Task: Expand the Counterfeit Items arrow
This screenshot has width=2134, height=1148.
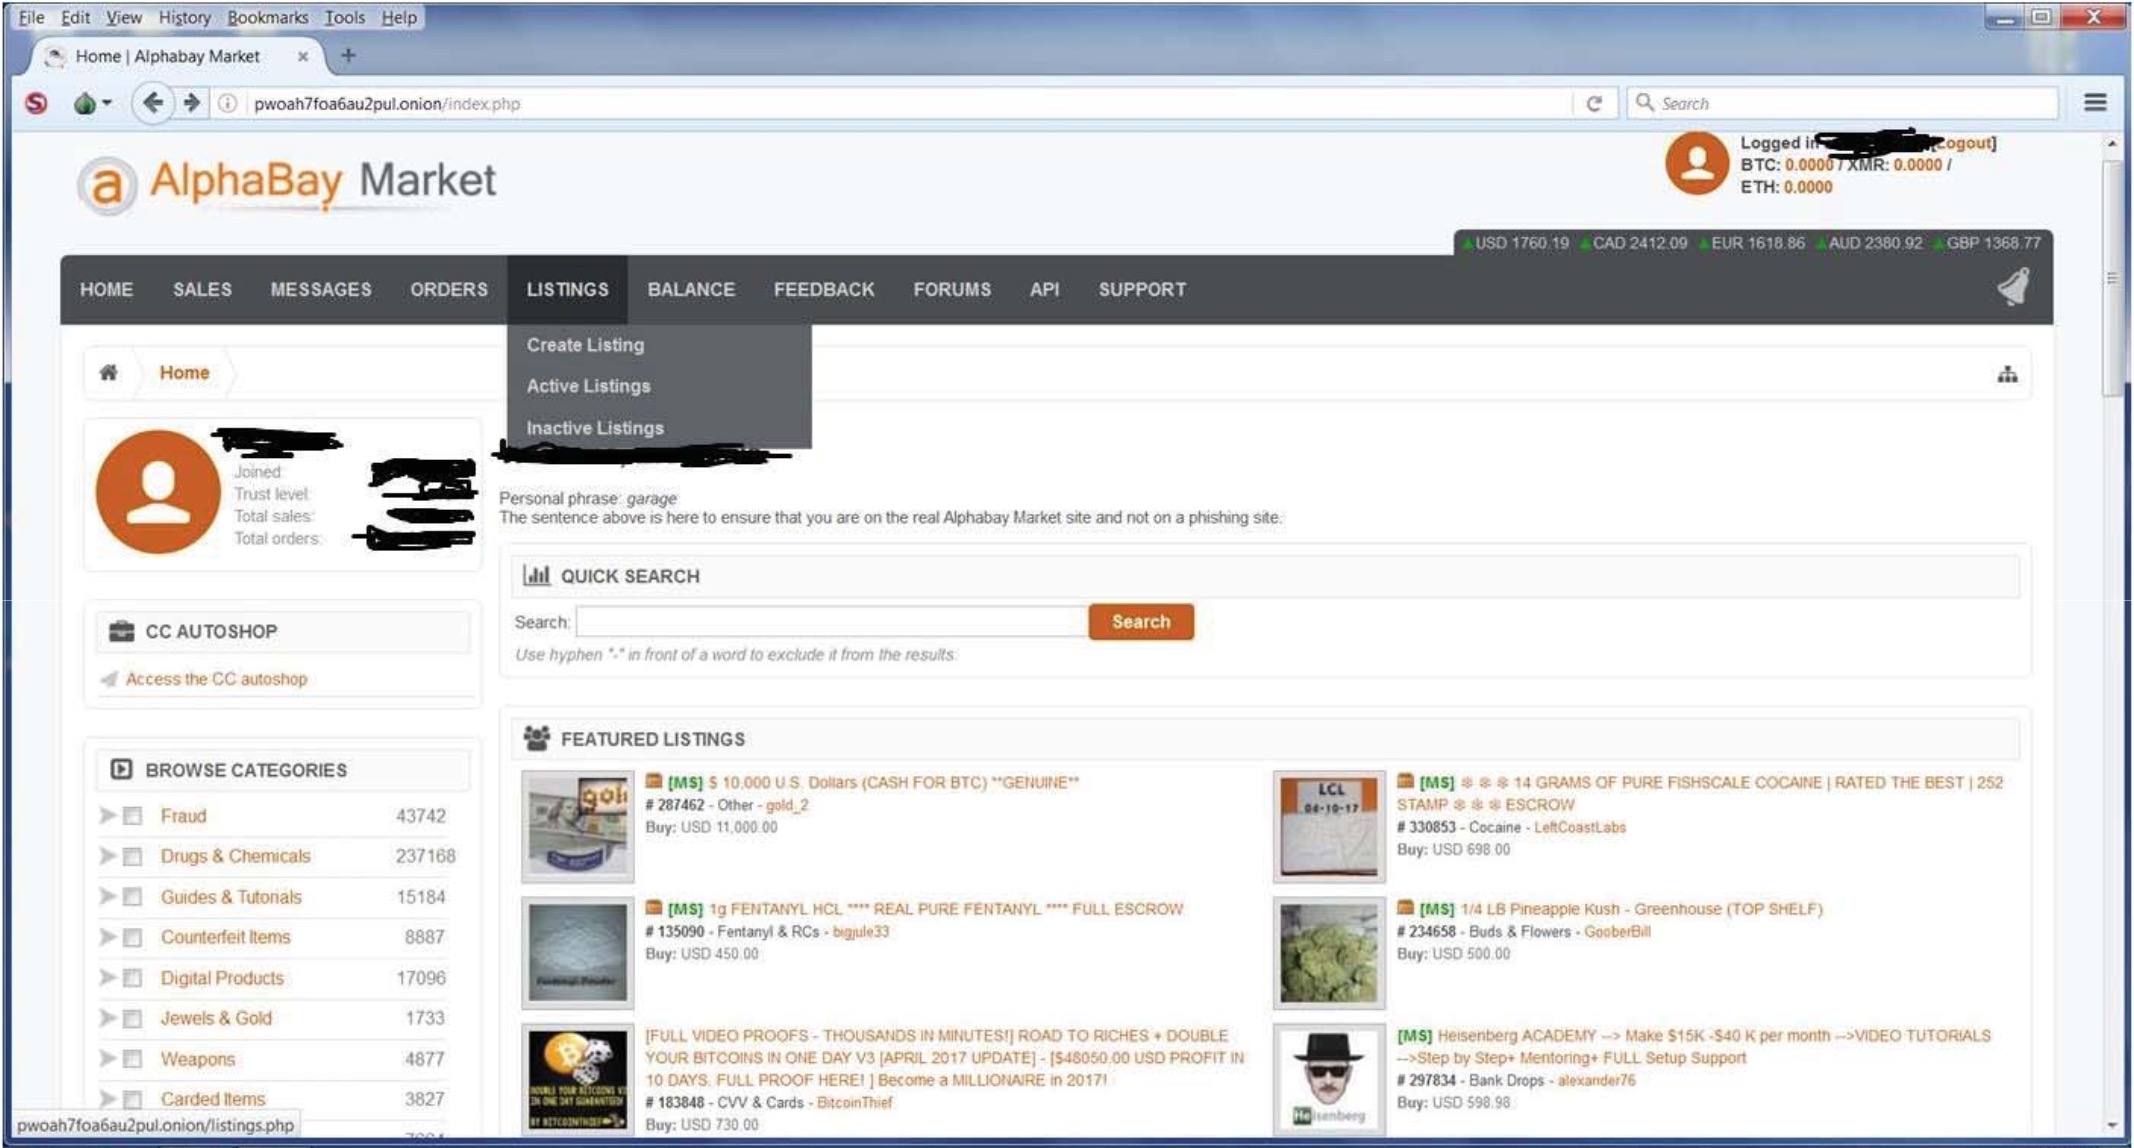Action: 107,937
